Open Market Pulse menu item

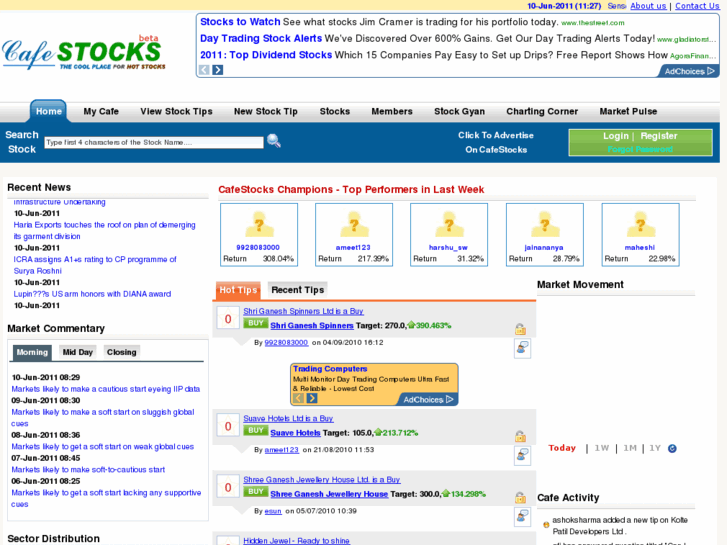point(628,111)
